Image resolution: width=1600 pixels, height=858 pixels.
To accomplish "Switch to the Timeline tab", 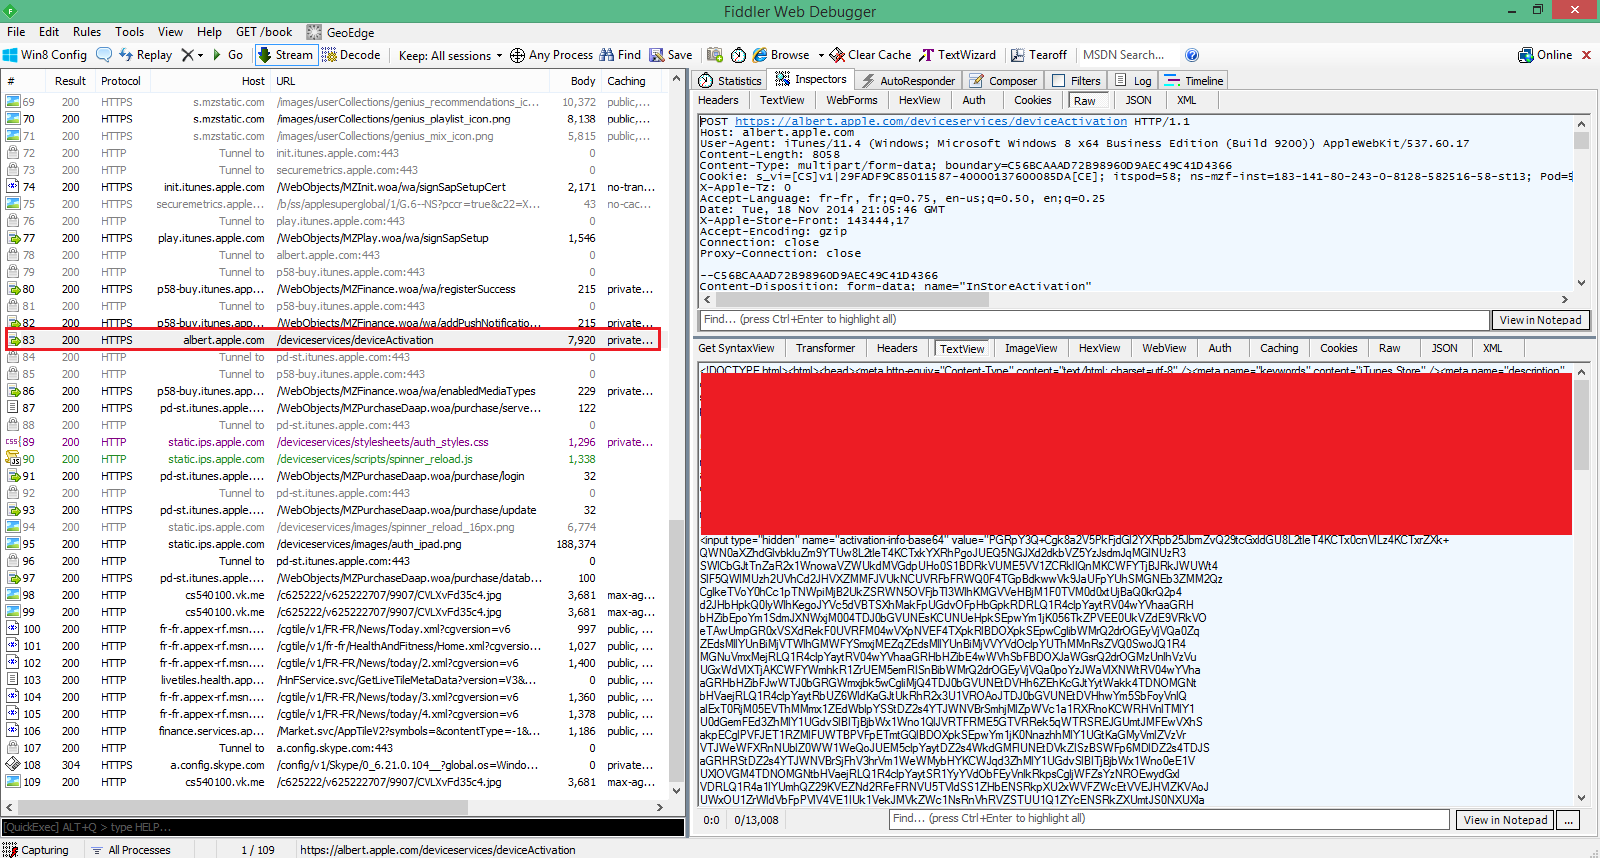I will click(1195, 81).
